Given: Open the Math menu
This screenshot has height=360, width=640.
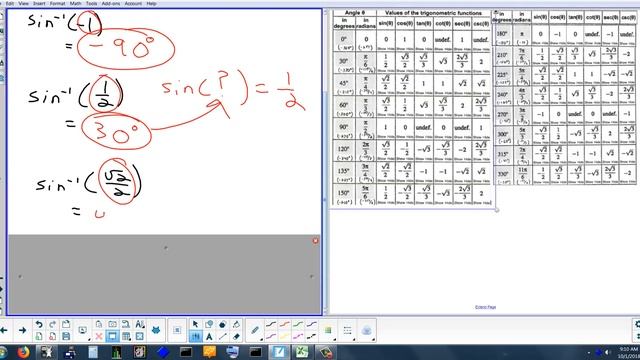Looking at the screenshot, I should (x=75, y=3).
